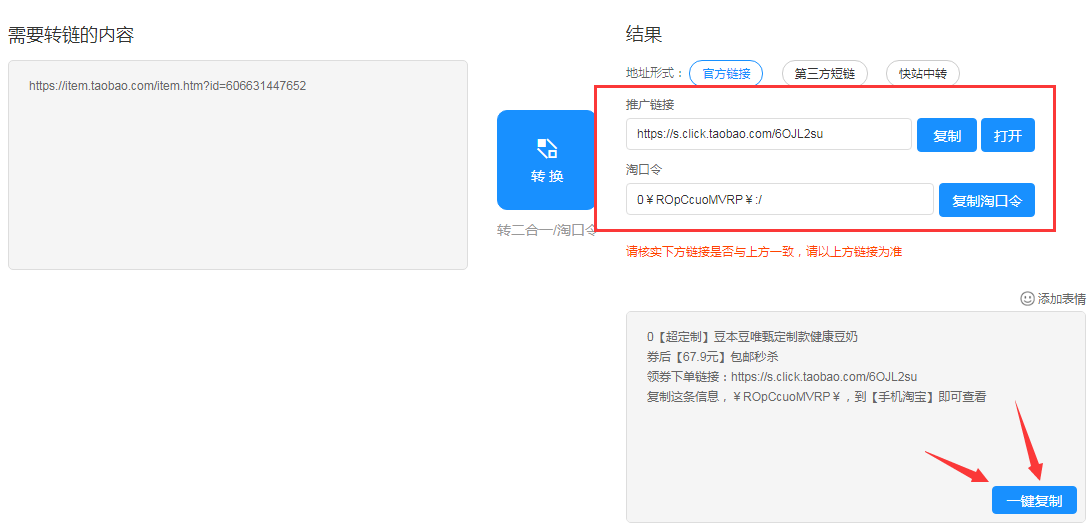Click the smiley face emoji icon
This screenshot has width=1091, height=524.
coord(1027,298)
